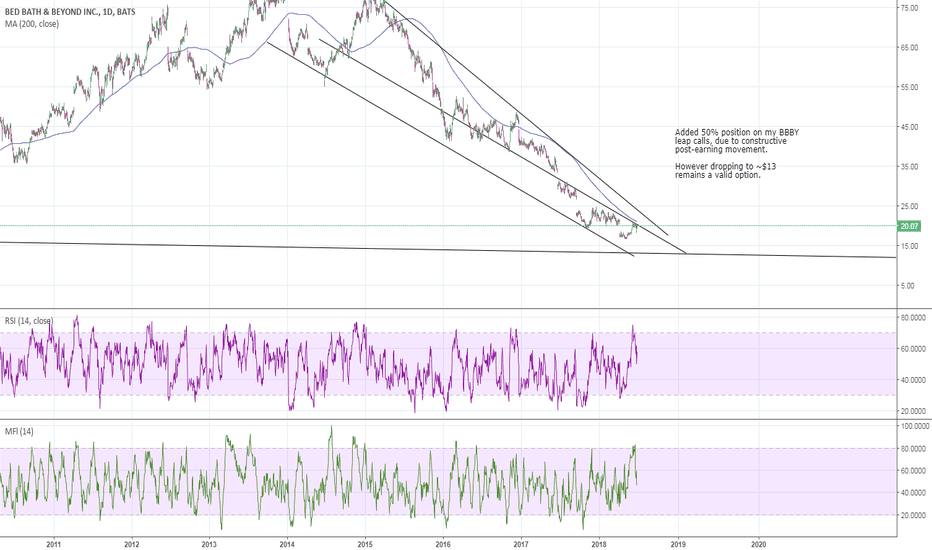Select the RSI (14, close) indicator label
Image resolution: width=932 pixels, height=550 pixels.
tap(29, 320)
